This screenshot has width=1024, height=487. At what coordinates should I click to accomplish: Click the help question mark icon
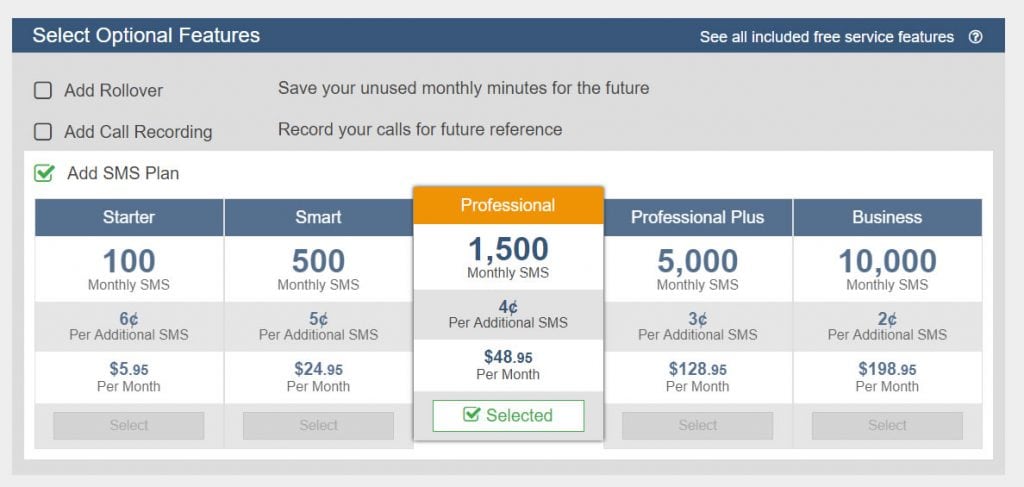pos(975,37)
